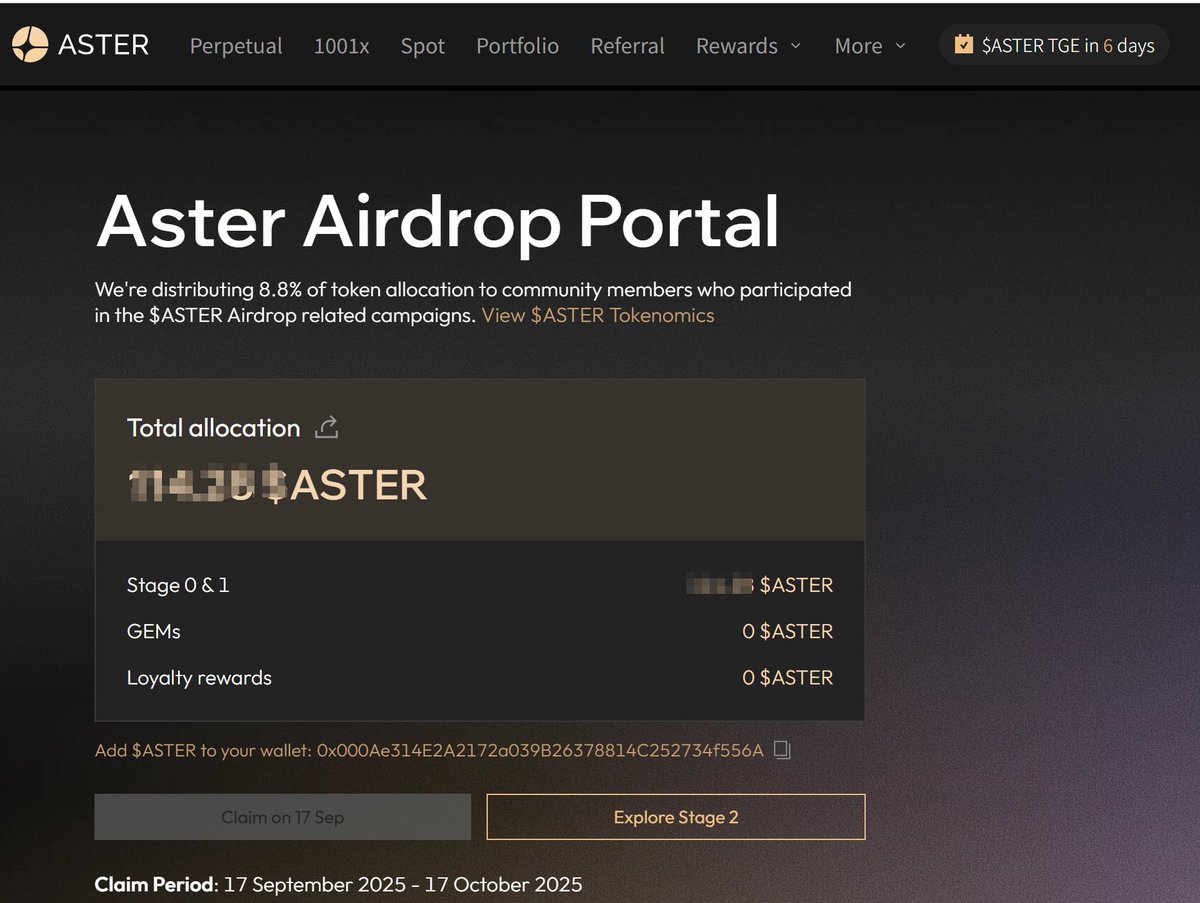Click the Explore Stage 2 button

pyautogui.click(x=676, y=817)
